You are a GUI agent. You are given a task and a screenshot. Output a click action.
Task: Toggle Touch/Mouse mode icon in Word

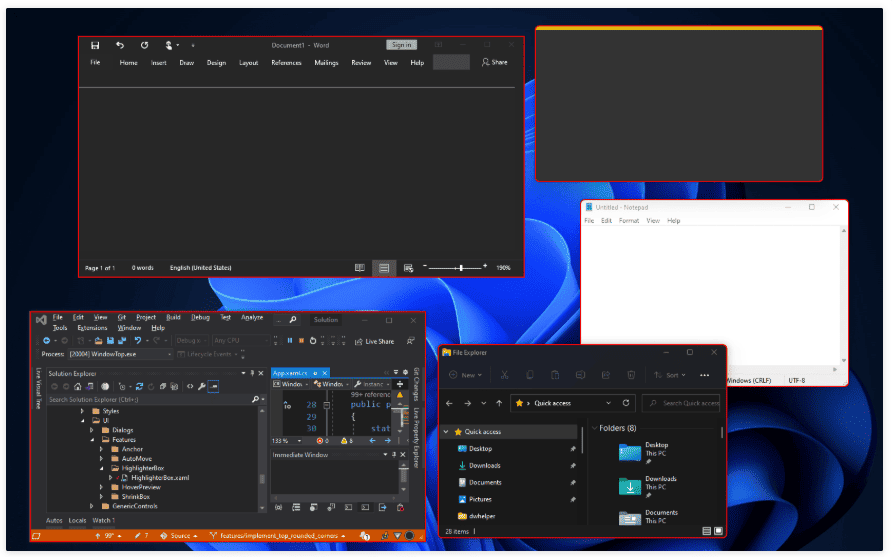(x=169, y=46)
